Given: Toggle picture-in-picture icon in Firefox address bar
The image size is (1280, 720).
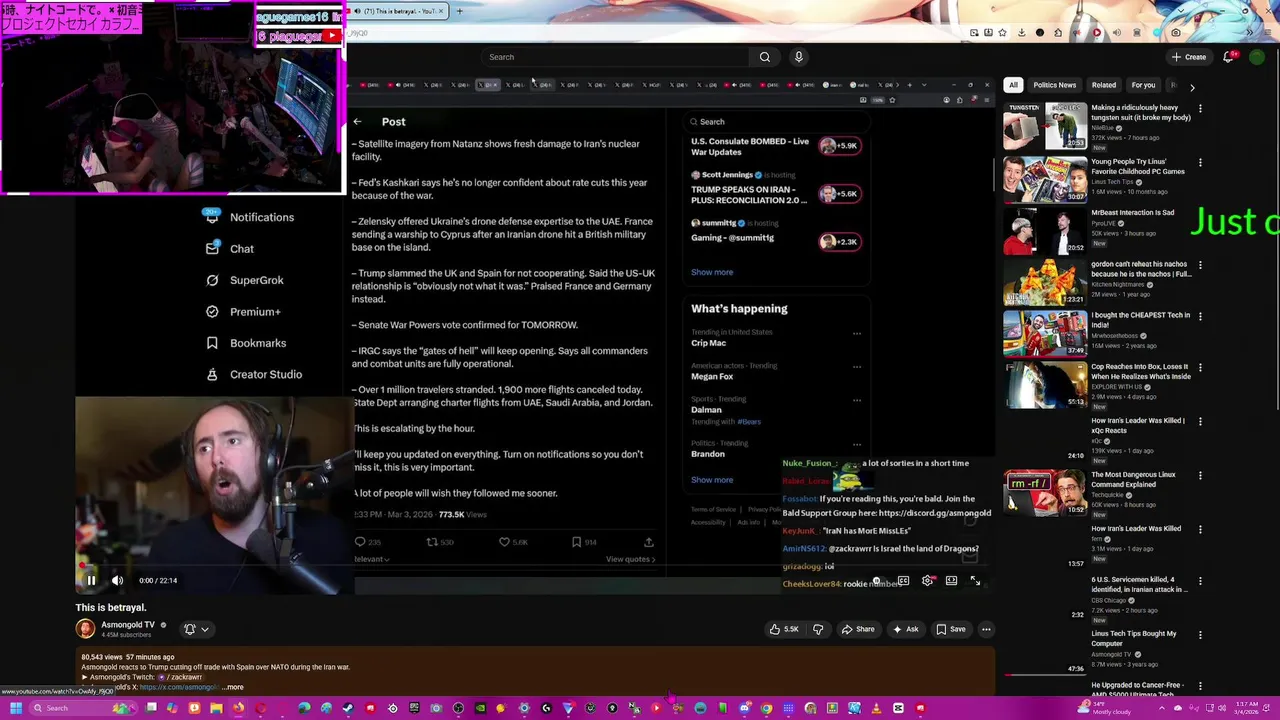Looking at the screenshot, I should pyautogui.click(x=974, y=32).
